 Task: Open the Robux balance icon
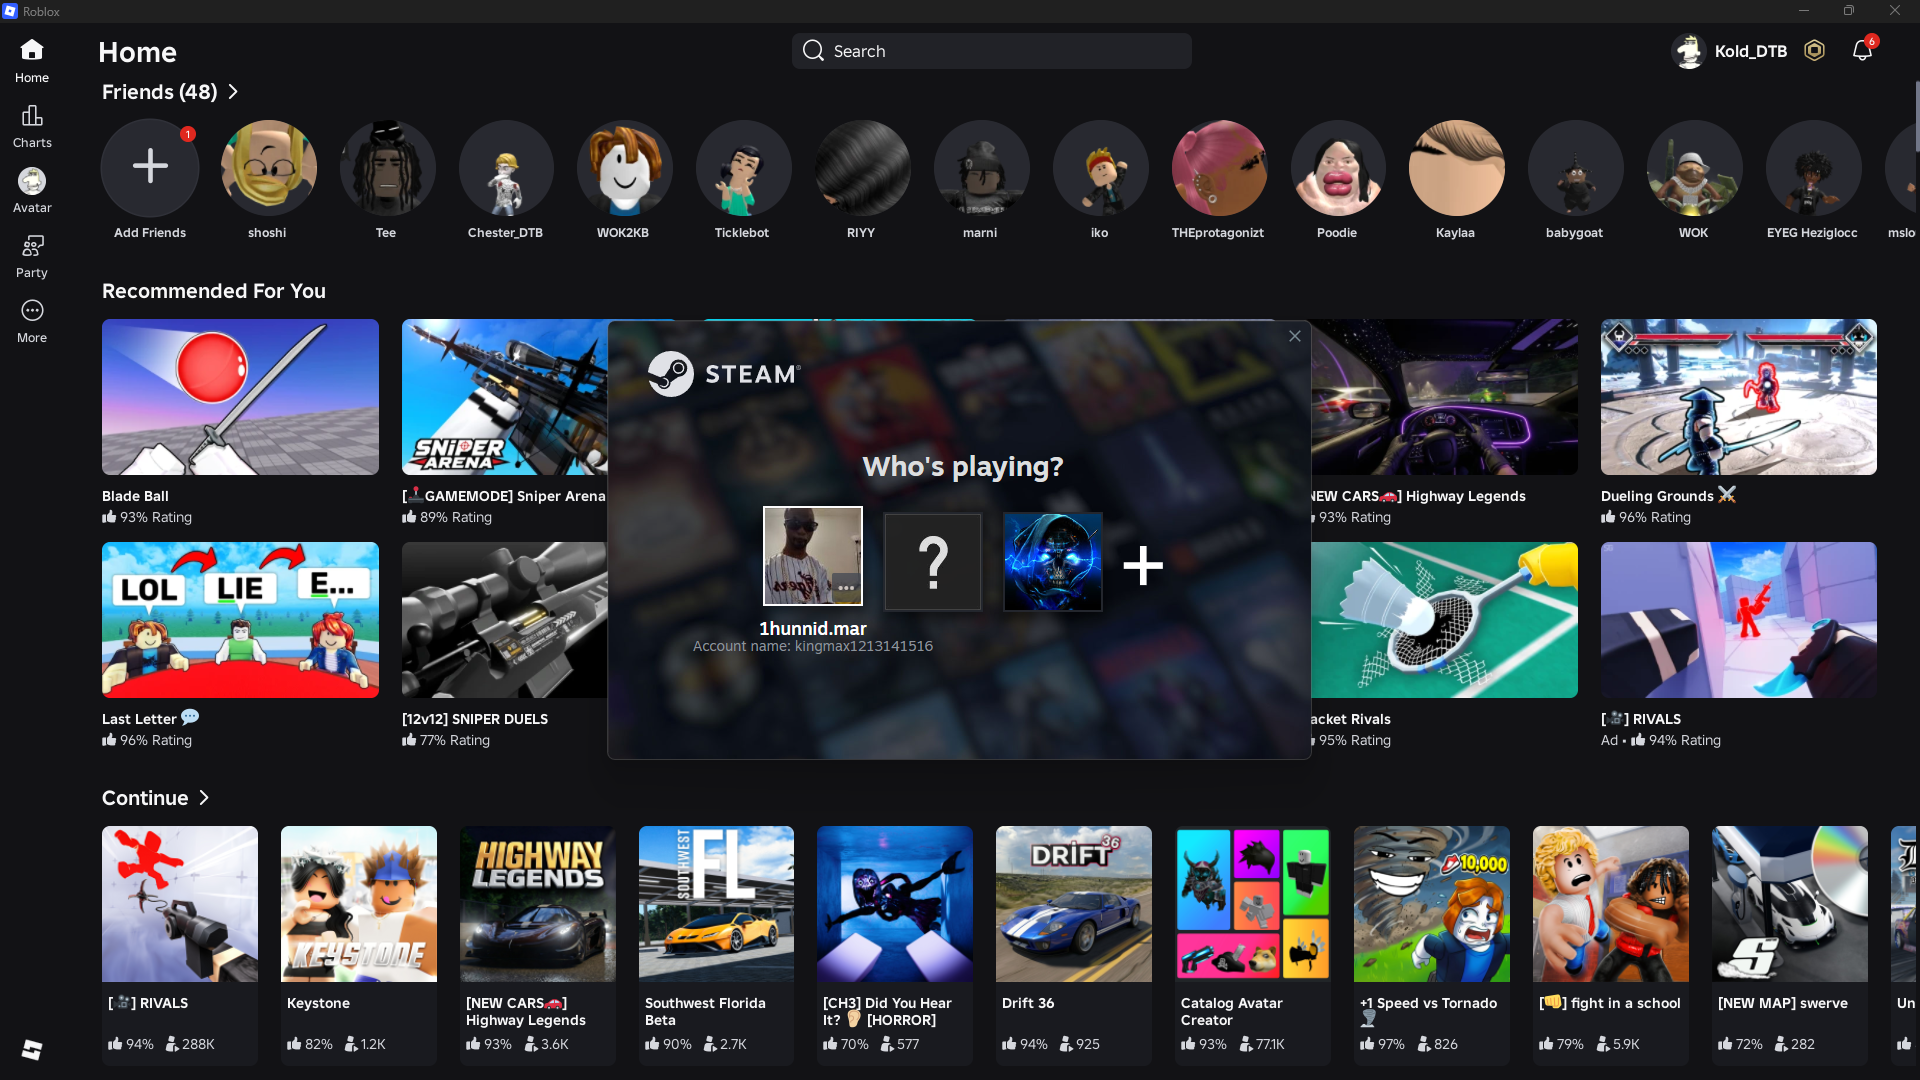point(1814,51)
